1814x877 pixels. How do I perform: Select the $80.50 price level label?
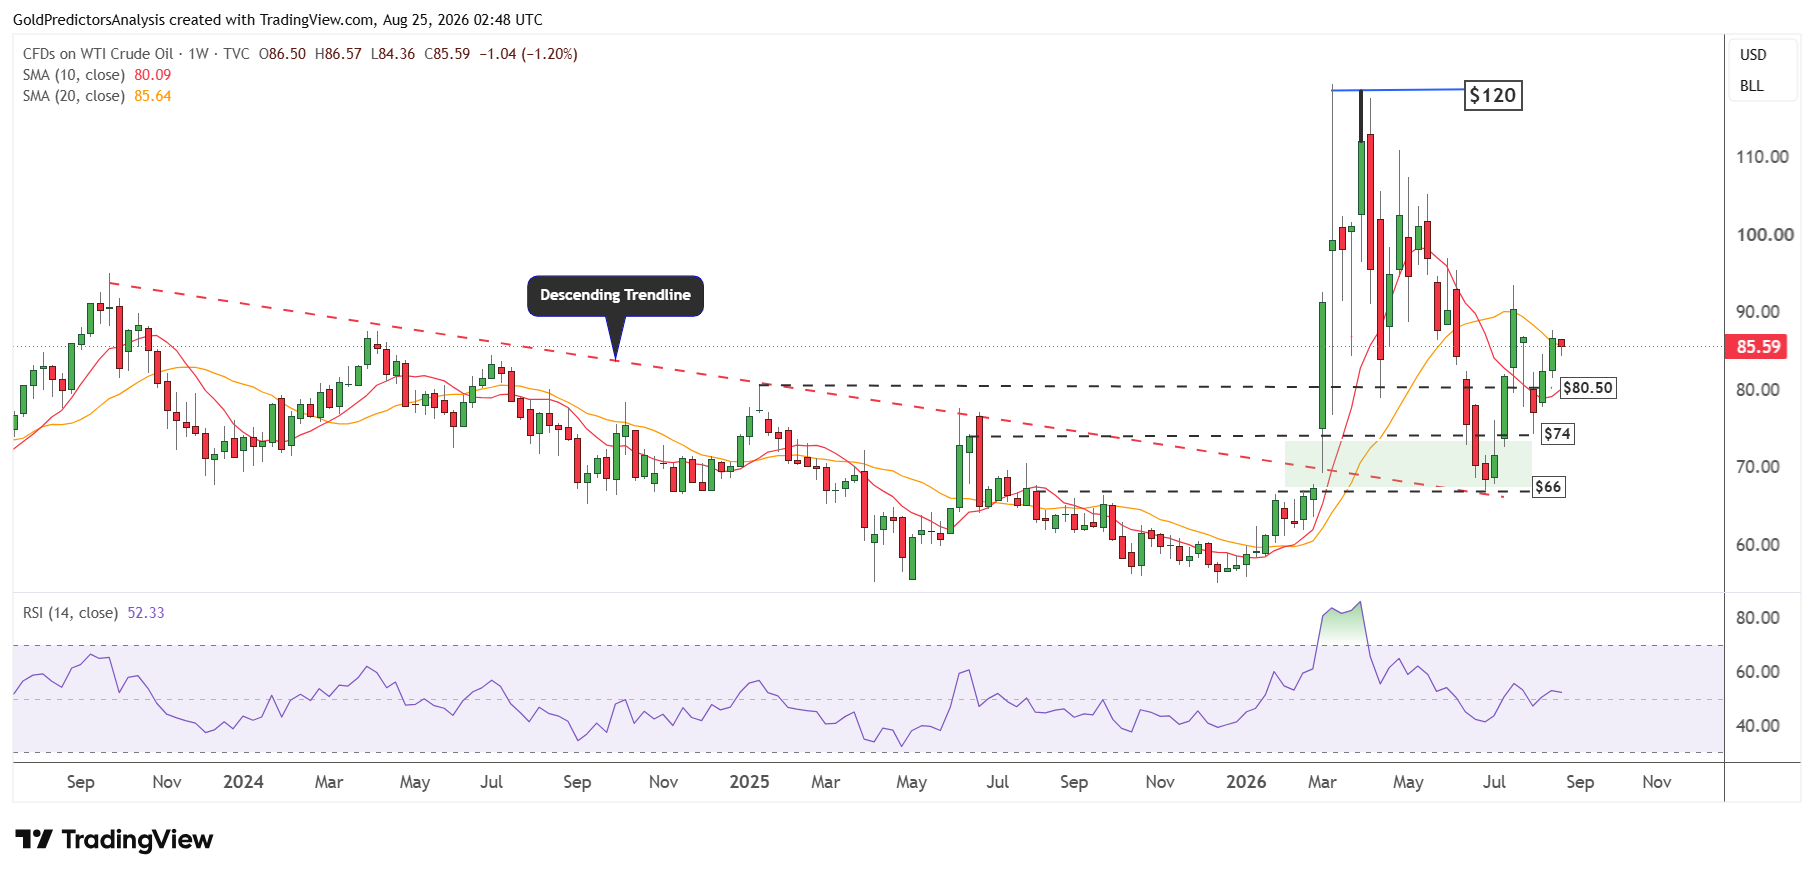pos(1588,388)
